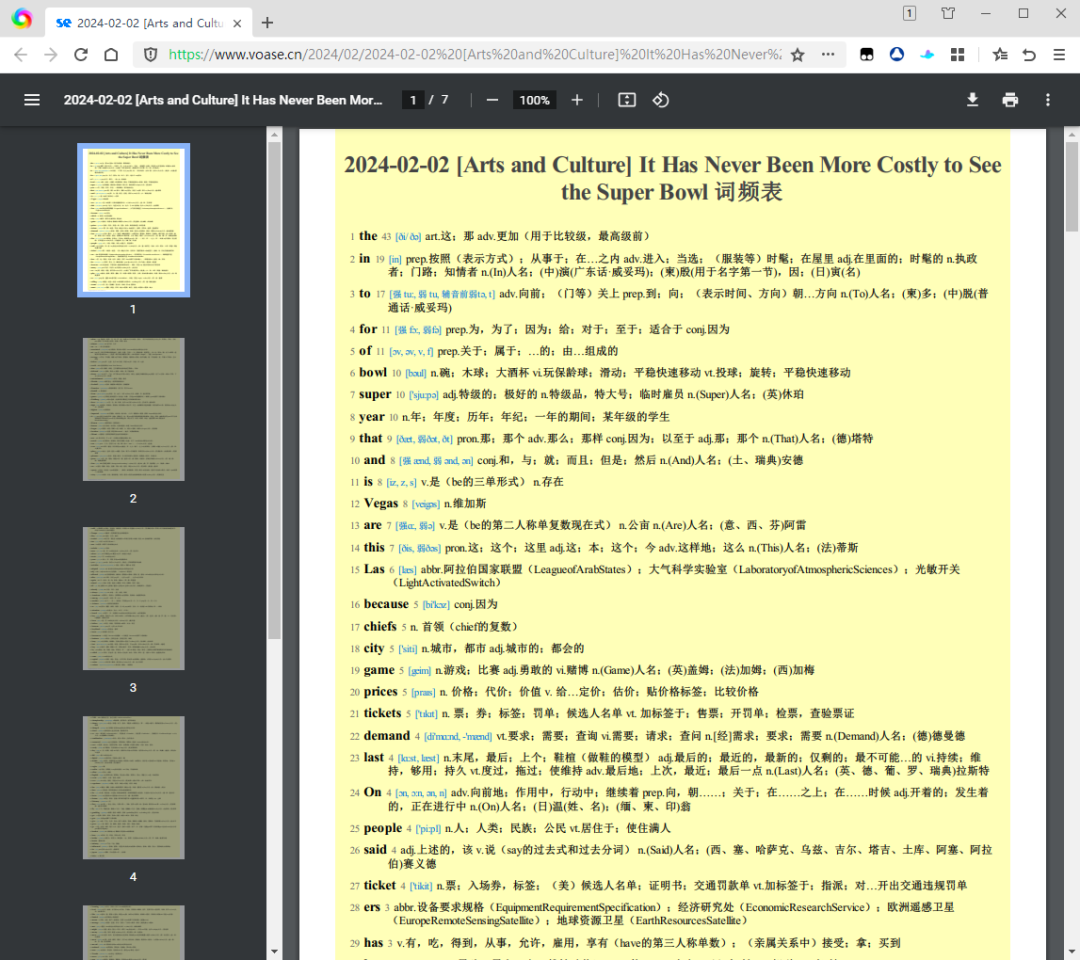Click the word "city" entry
This screenshot has width=1080, height=960.
(374, 648)
